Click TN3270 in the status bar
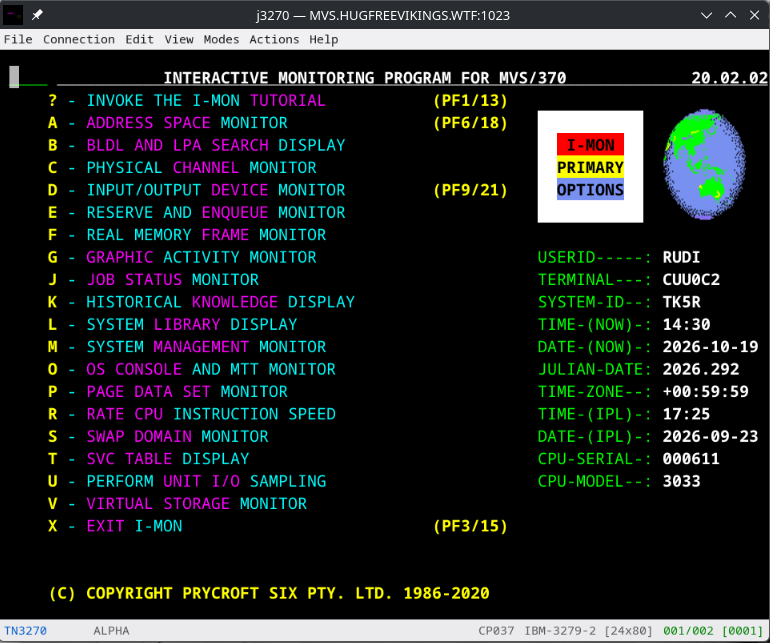This screenshot has width=770, height=643. click(26, 631)
